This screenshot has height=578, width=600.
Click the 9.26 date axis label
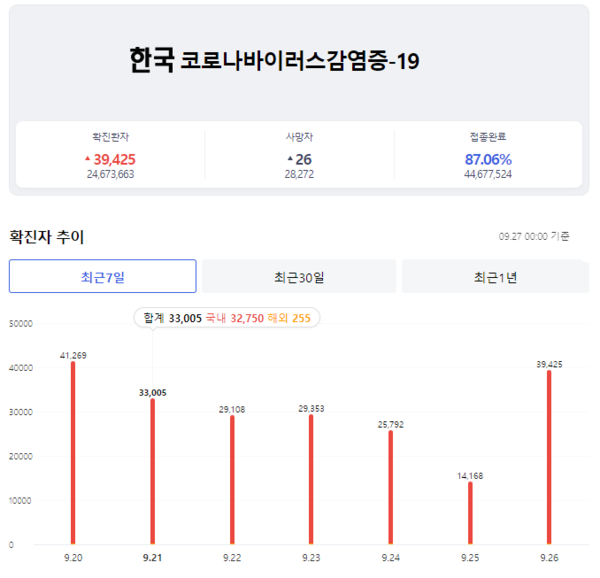[x=549, y=558]
